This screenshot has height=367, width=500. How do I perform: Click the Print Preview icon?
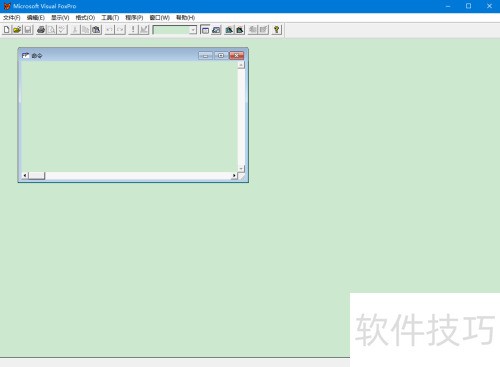point(51,30)
